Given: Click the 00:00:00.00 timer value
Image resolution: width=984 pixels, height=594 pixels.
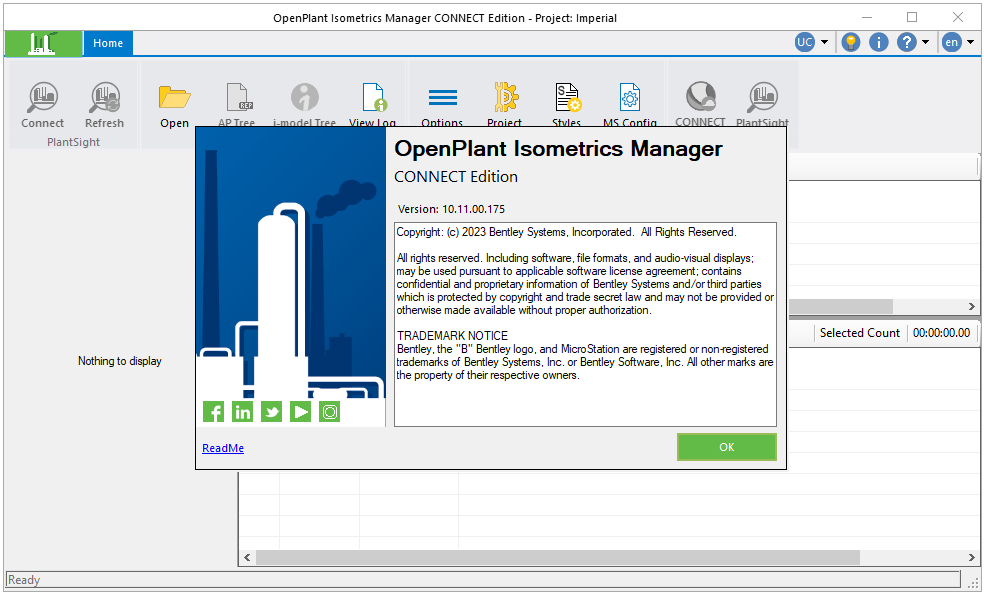Looking at the screenshot, I should (x=941, y=333).
